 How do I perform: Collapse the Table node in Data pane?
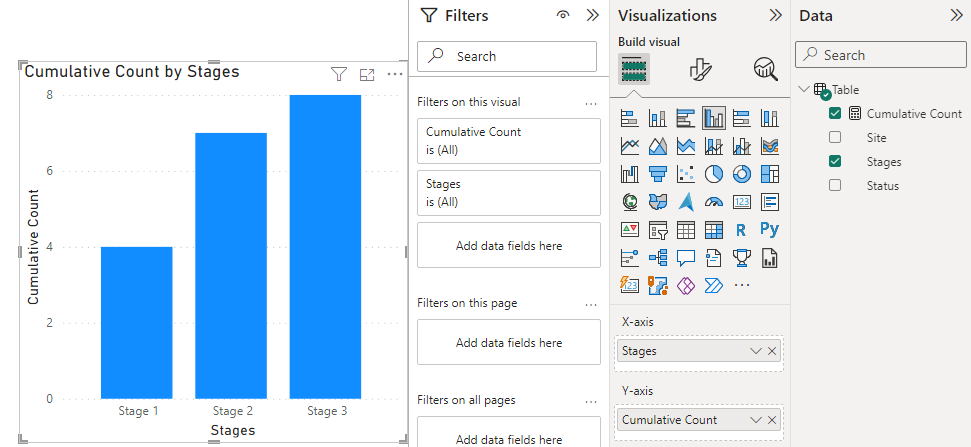804,89
